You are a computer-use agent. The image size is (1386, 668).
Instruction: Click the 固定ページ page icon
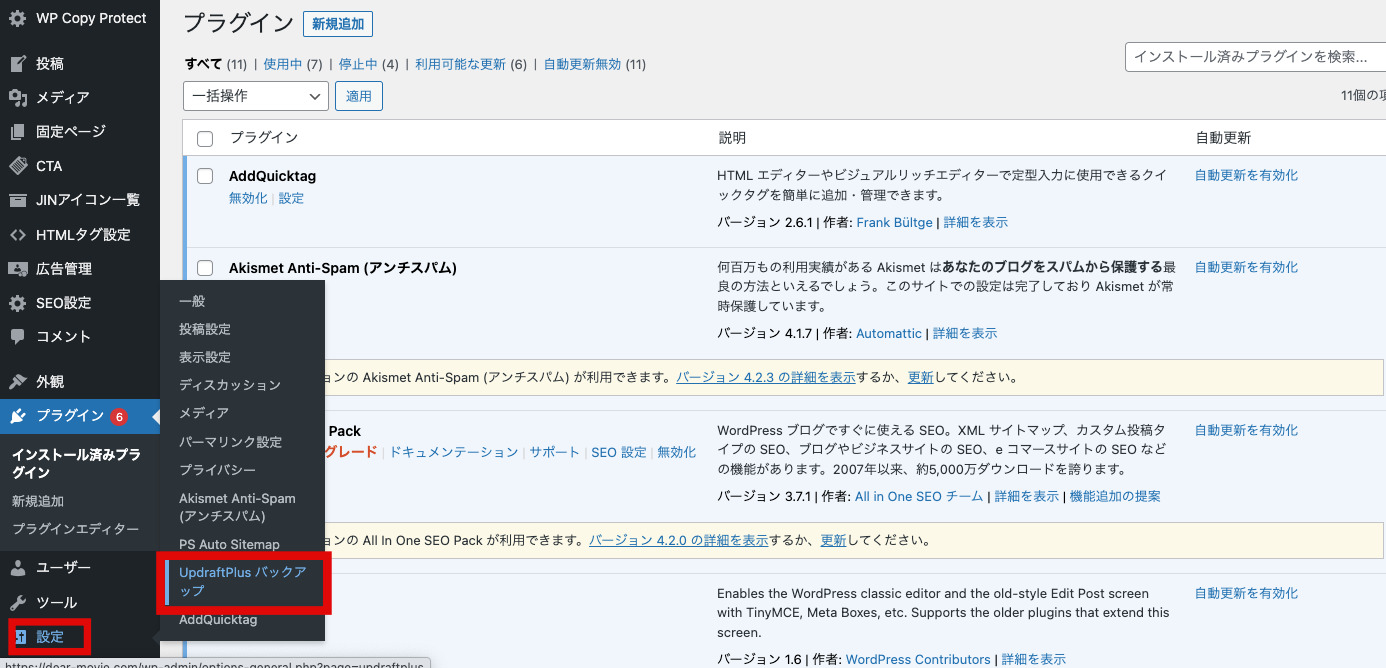click(18, 132)
